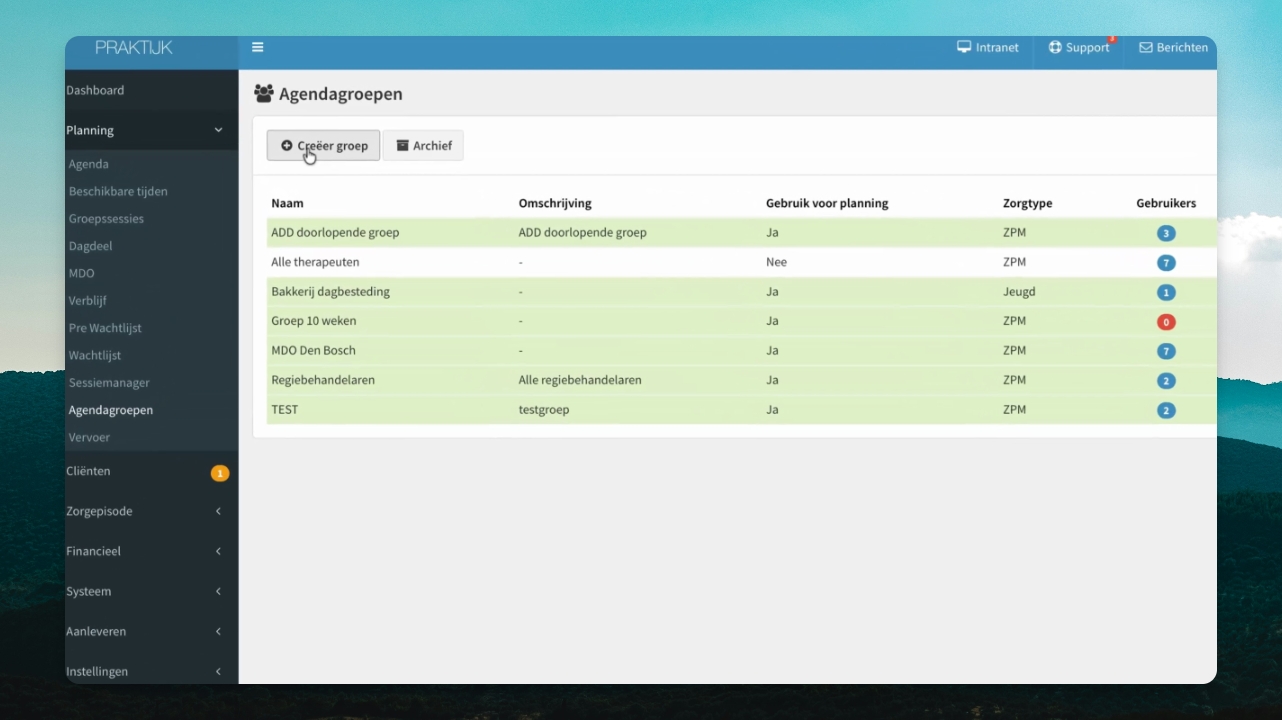Expand the Systeem menu section
The width and height of the screenshot is (1282, 720).
click(x=151, y=591)
